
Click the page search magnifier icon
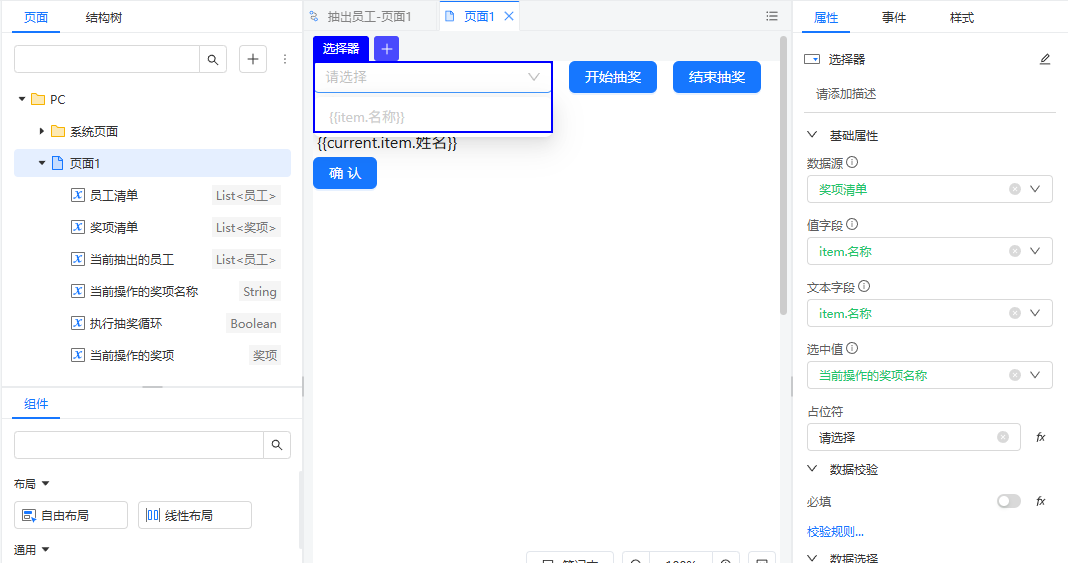(x=213, y=60)
